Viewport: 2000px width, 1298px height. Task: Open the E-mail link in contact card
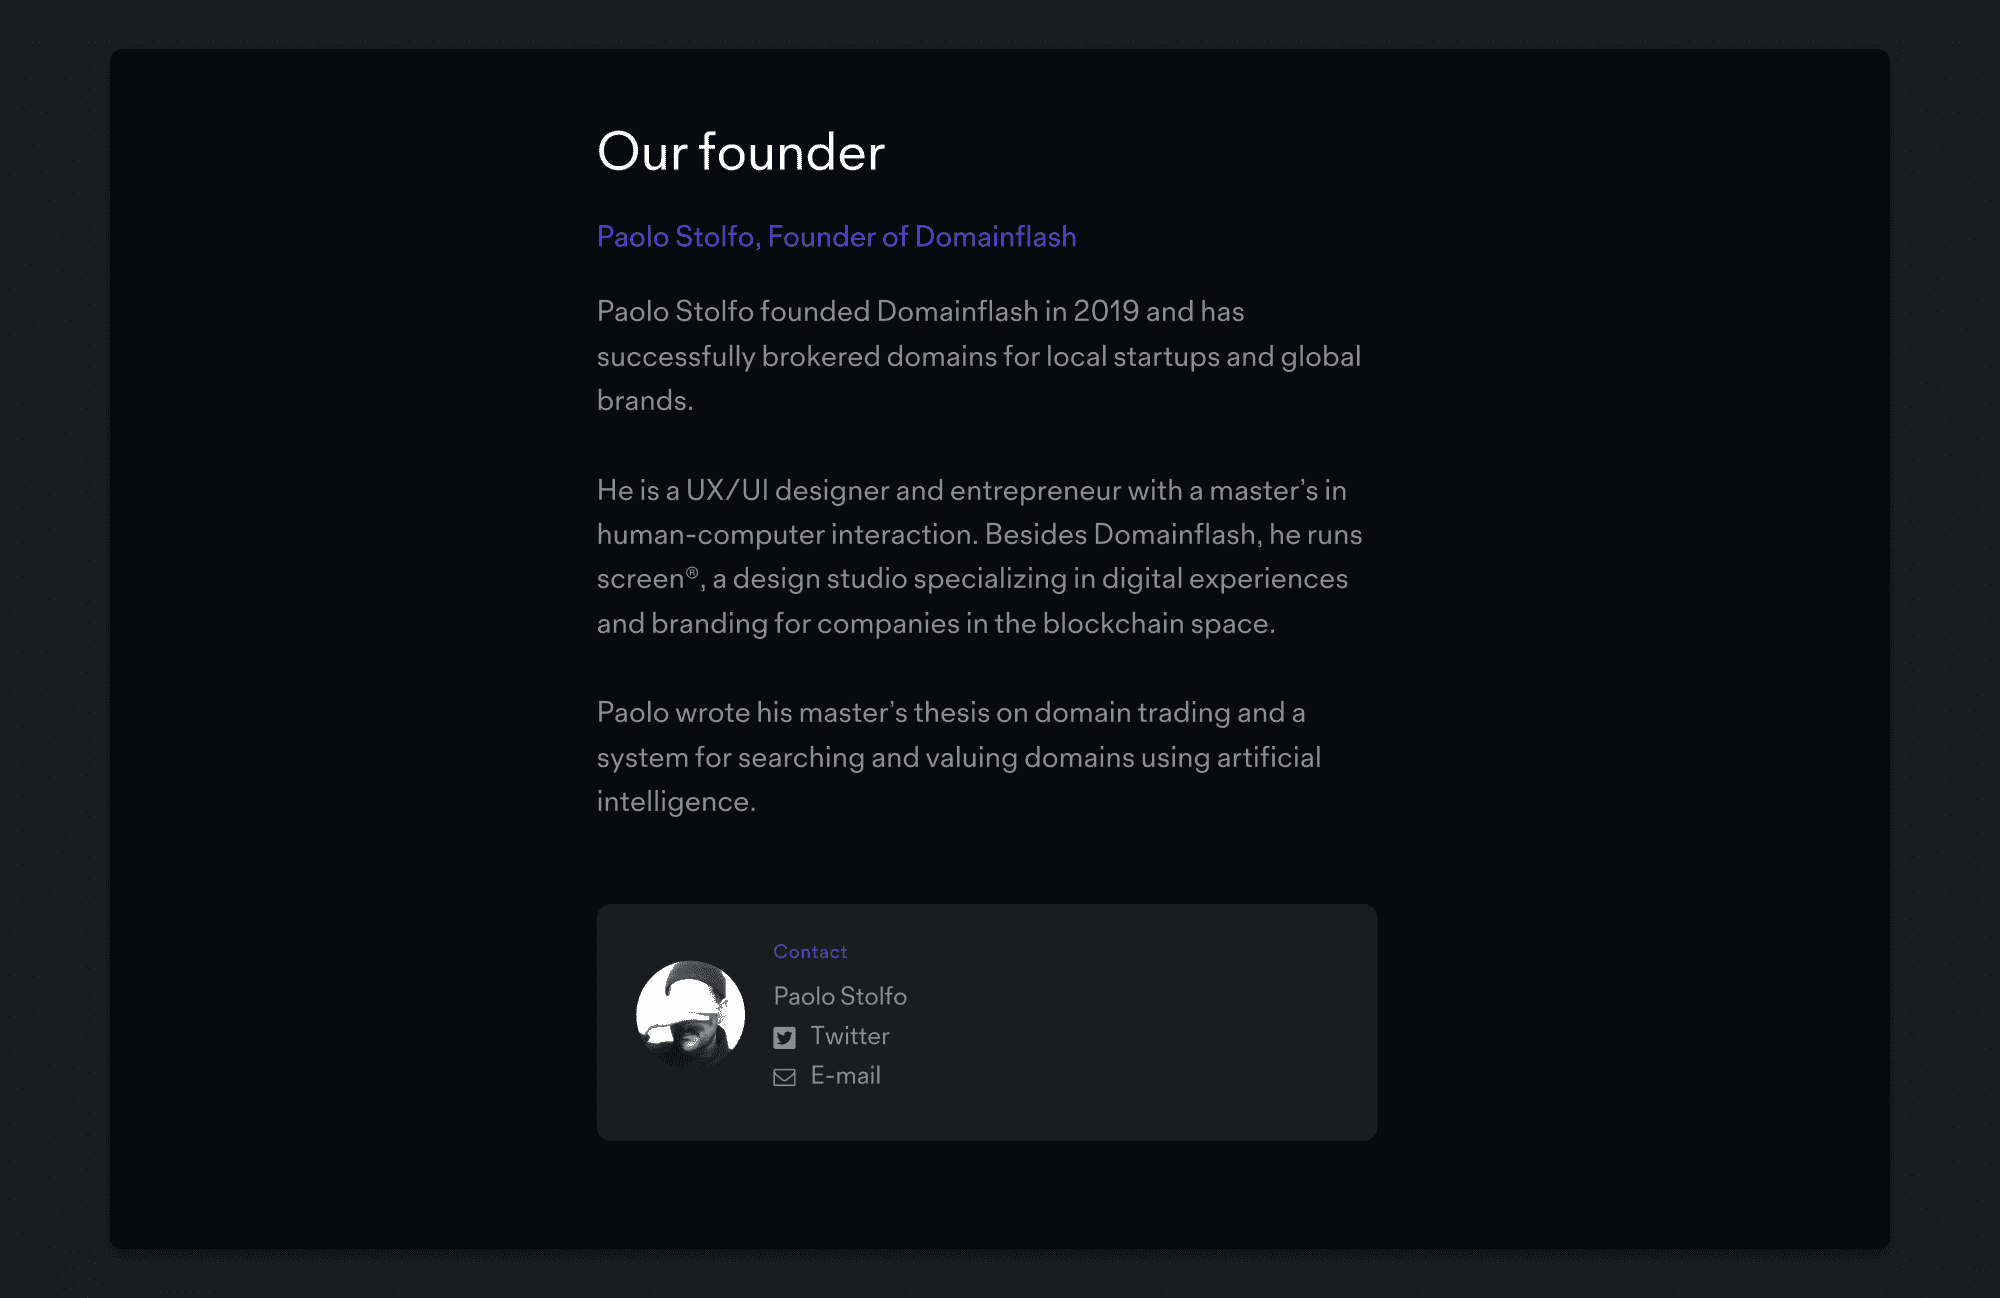click(845, 1076)
